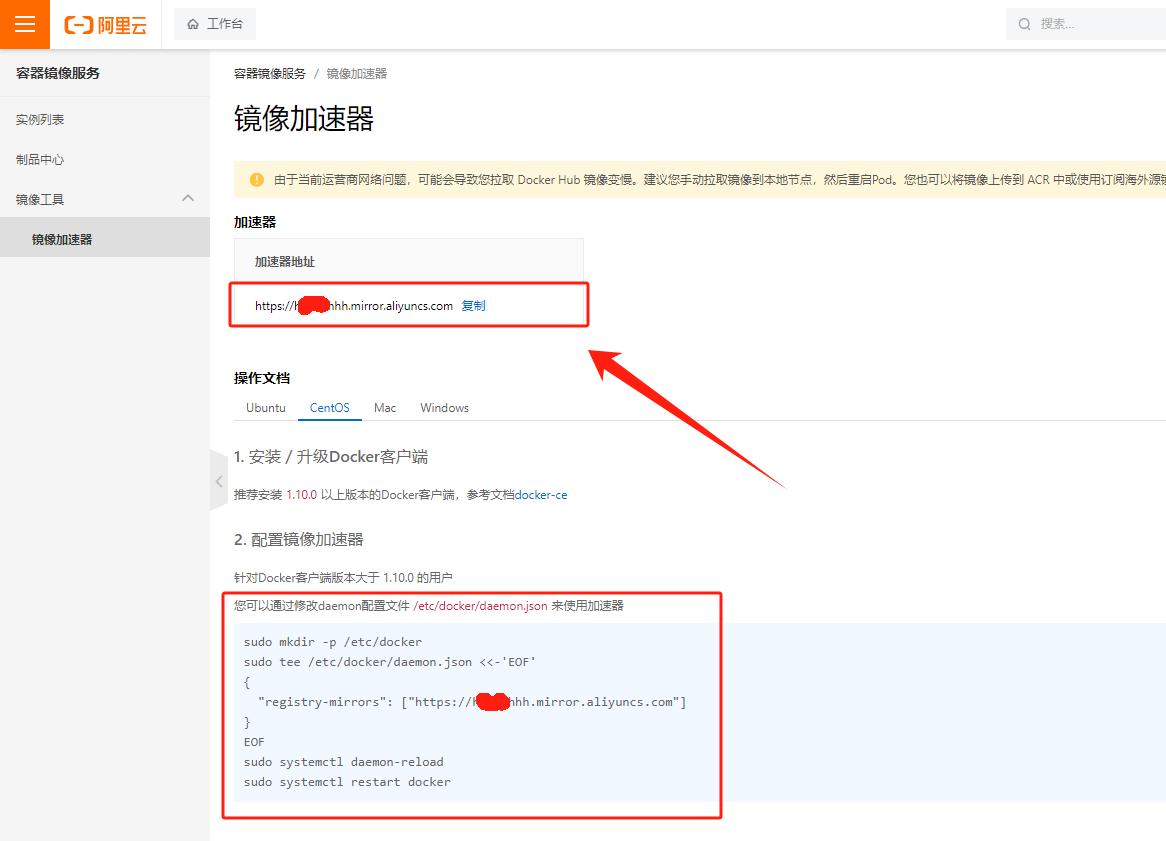The height and width of the screenshot is (841, 1166).
Task: Collapse the sidebar with arrow handle
Action: [219, 481]
